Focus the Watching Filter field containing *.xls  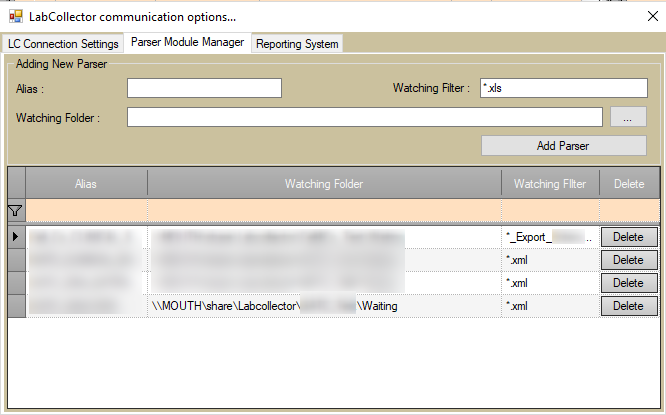click(x=564, y=88)
